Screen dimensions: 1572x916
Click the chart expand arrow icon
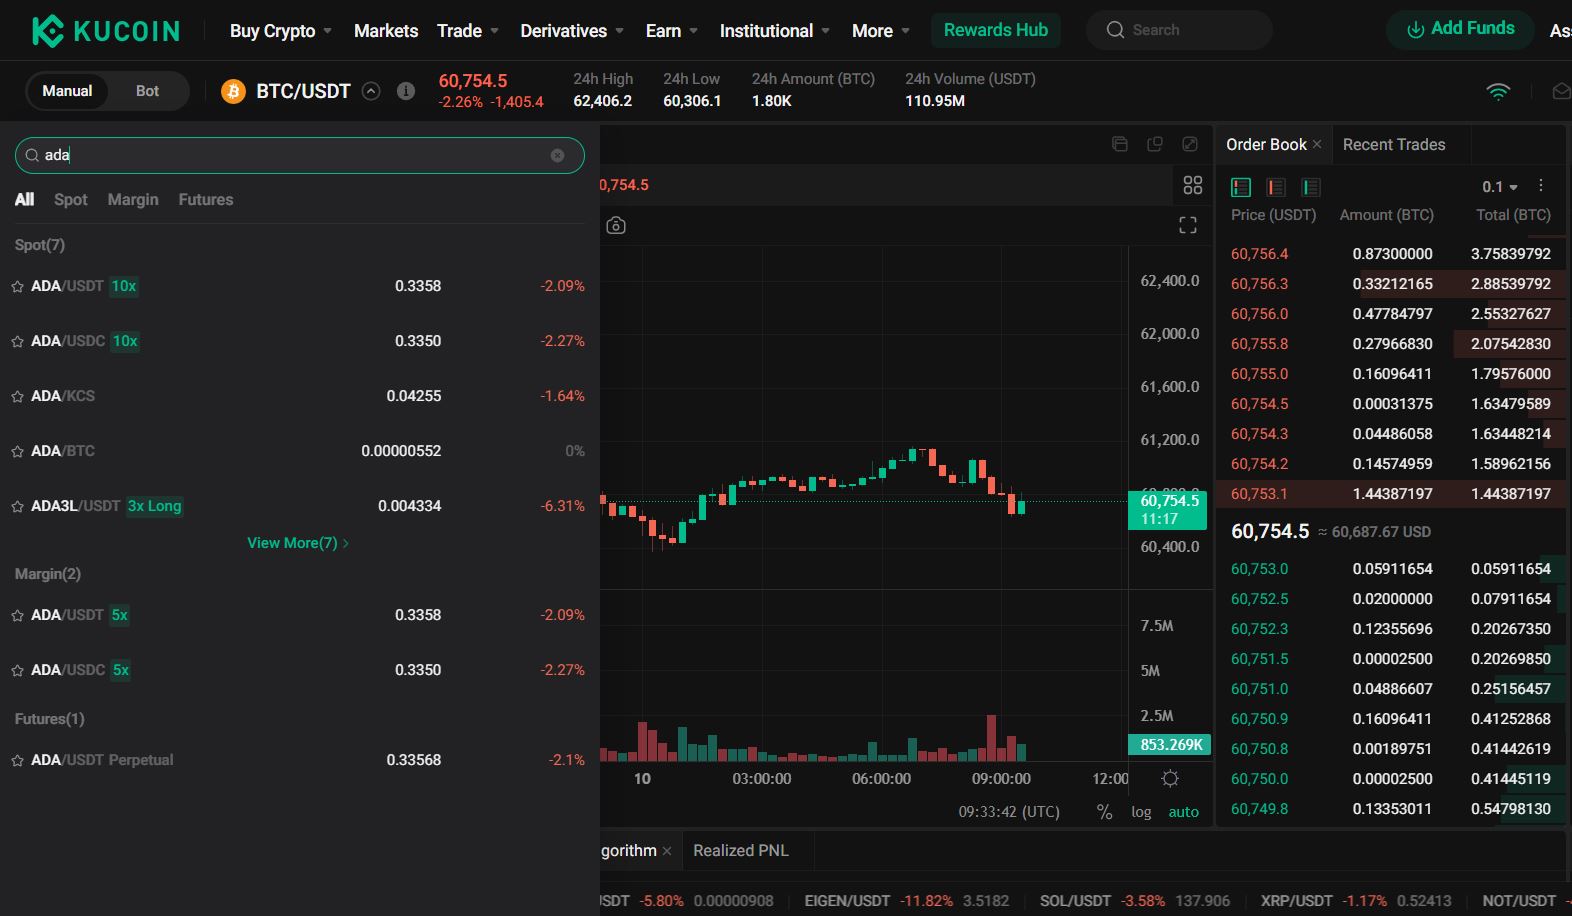[x=1190, y=144]
